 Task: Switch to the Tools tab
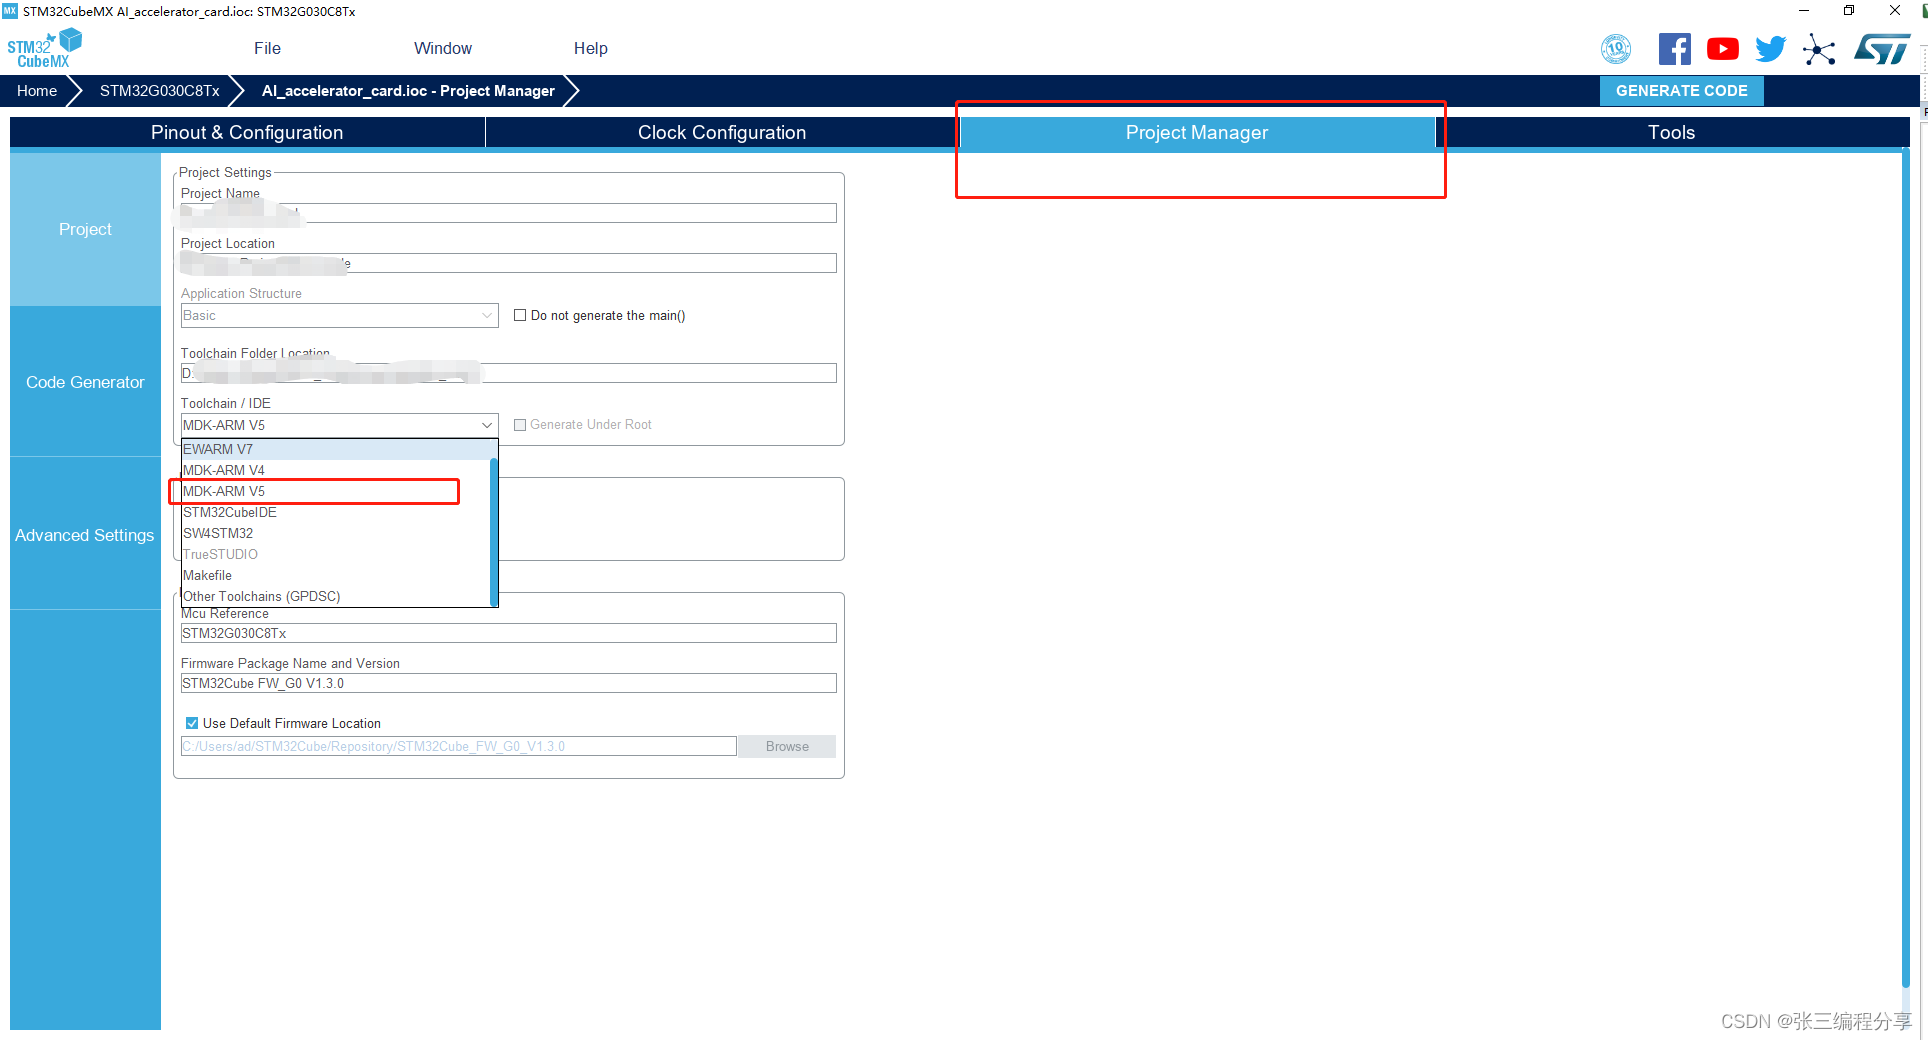coord(1671,133)
